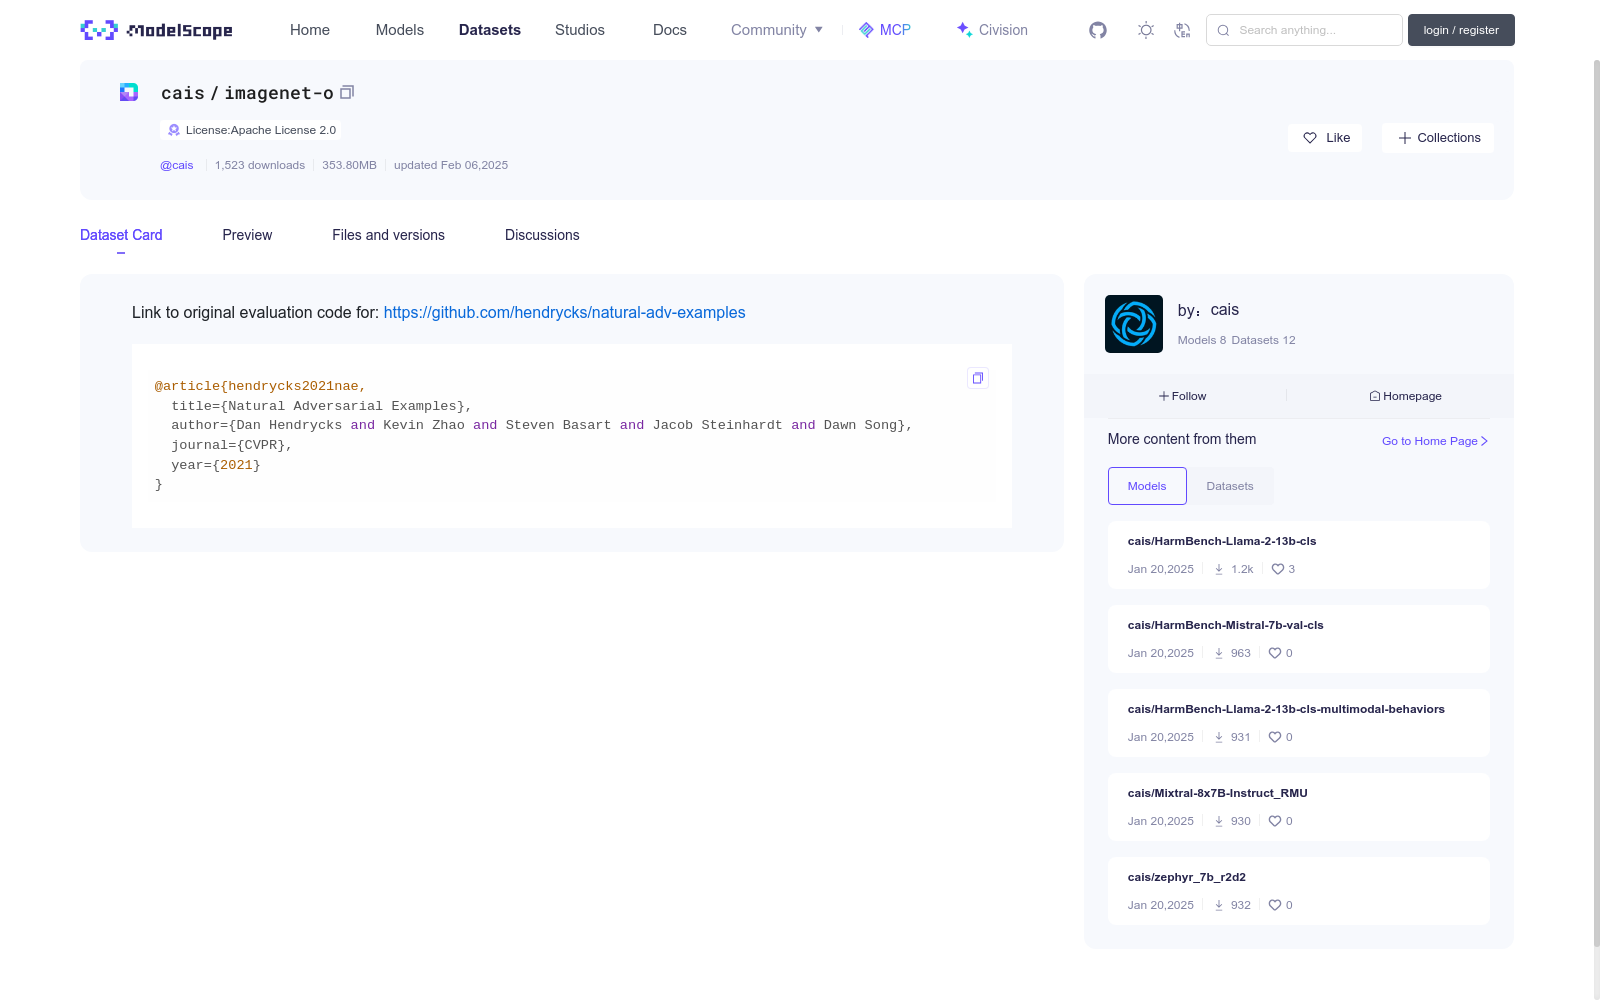1600x1000 pixels.
Task: Click the Apache License 2.0 badge
Action: (x=251, y=130)
